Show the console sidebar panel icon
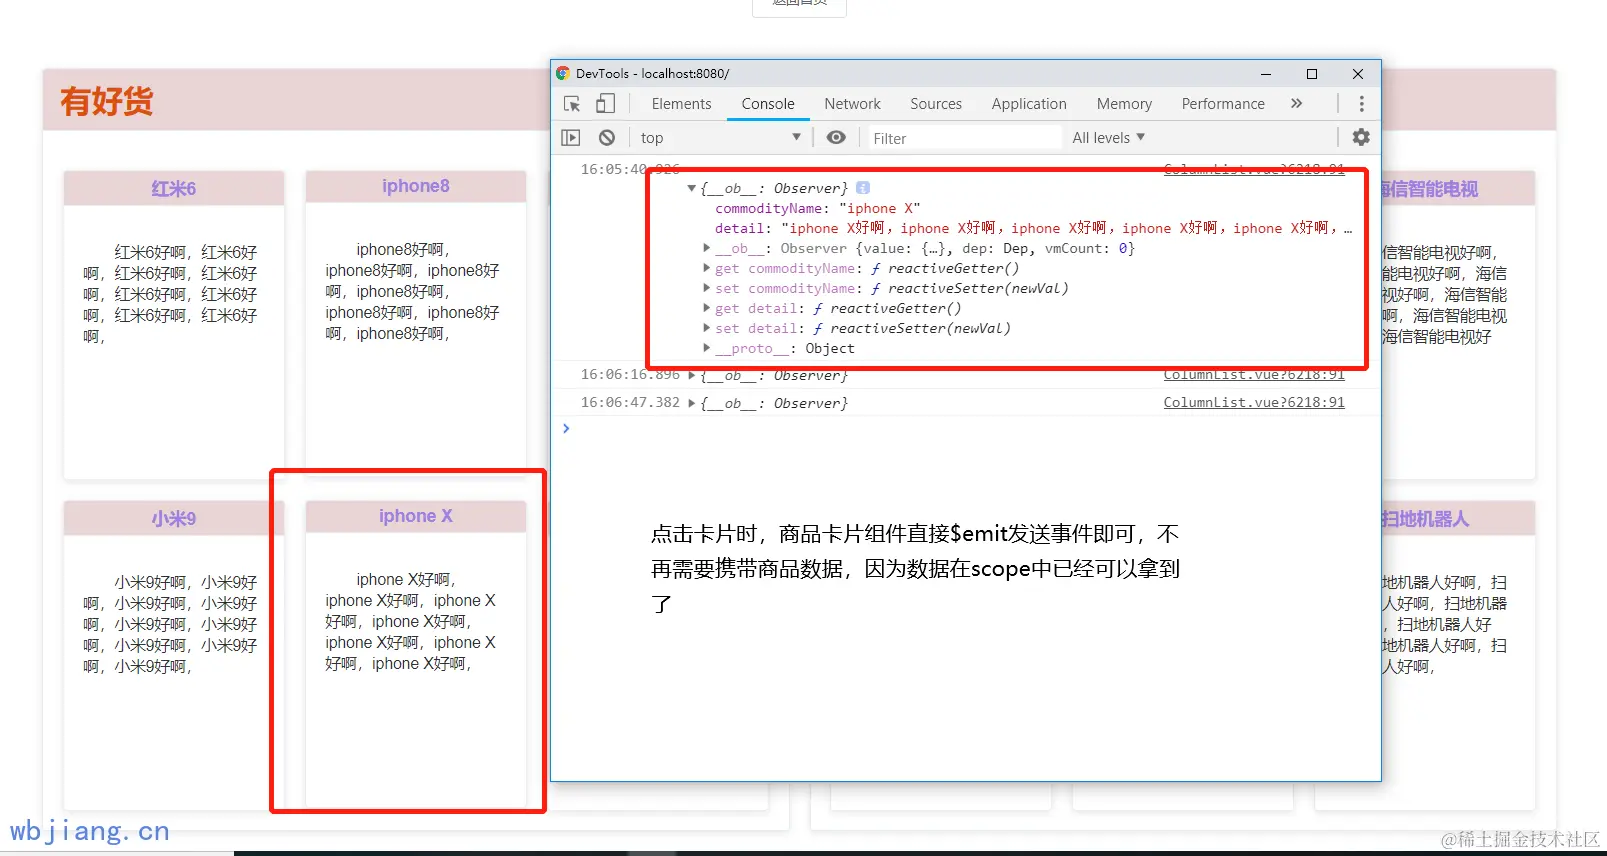Viewport: 1607px width, 856px height. pos(571,138)
